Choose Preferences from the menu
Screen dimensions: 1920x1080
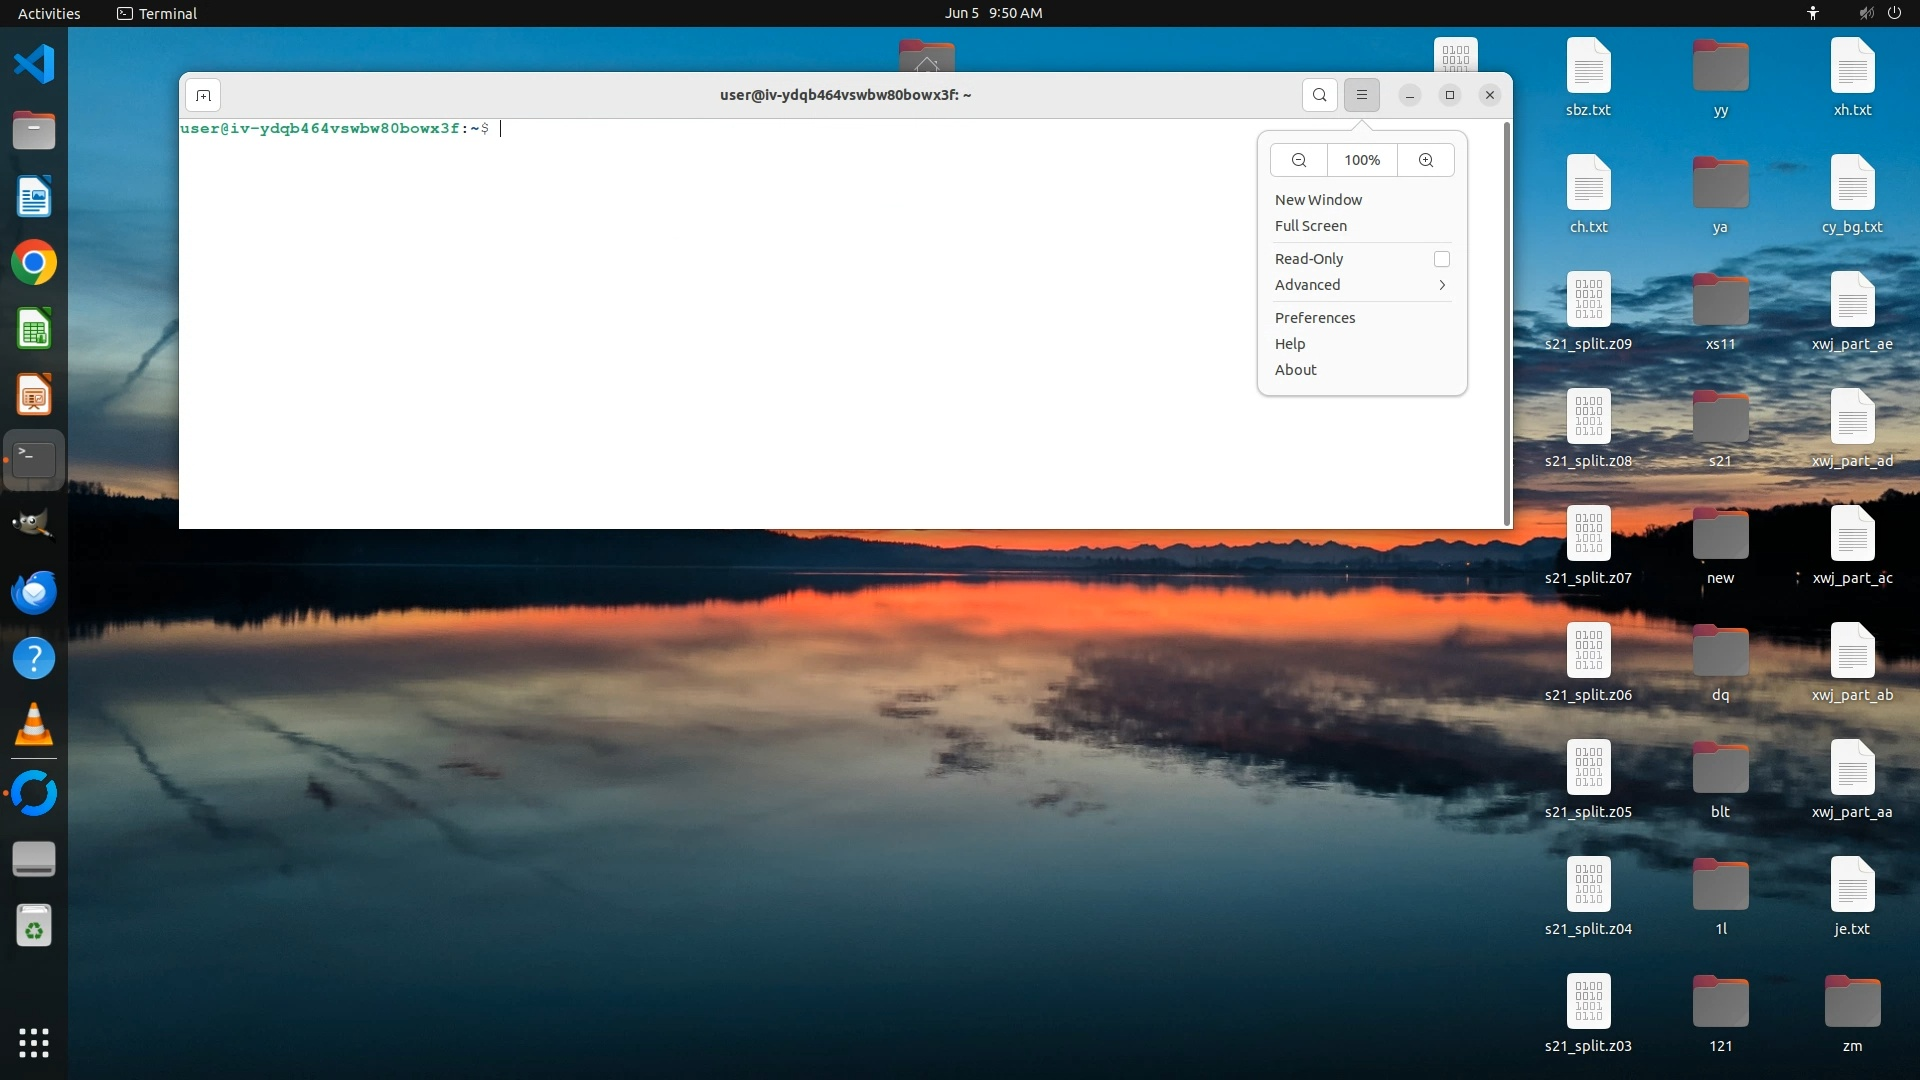(x=1314, y=318)
